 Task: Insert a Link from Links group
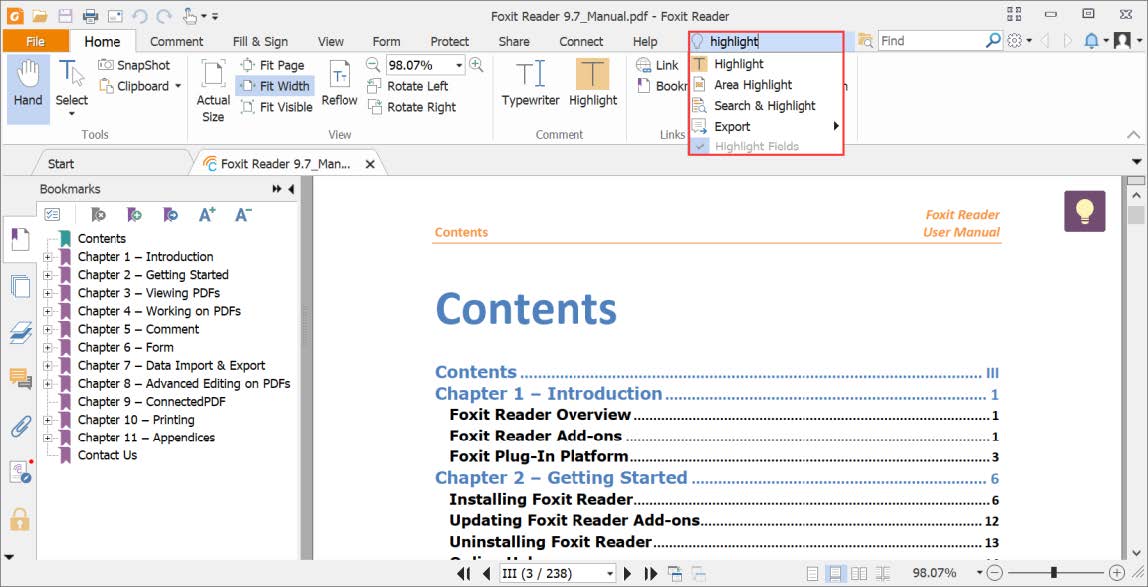[657, 65]
